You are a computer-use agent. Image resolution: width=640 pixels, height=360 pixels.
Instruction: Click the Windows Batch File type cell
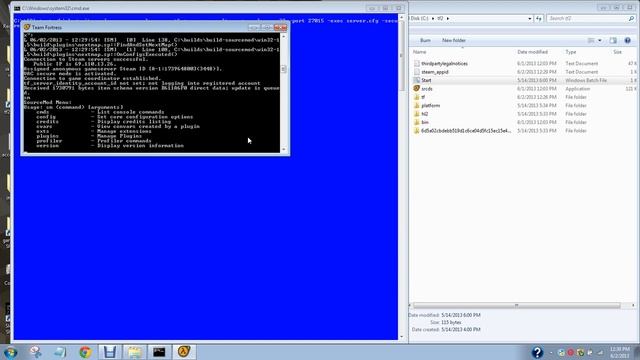[x=586, y=80]
